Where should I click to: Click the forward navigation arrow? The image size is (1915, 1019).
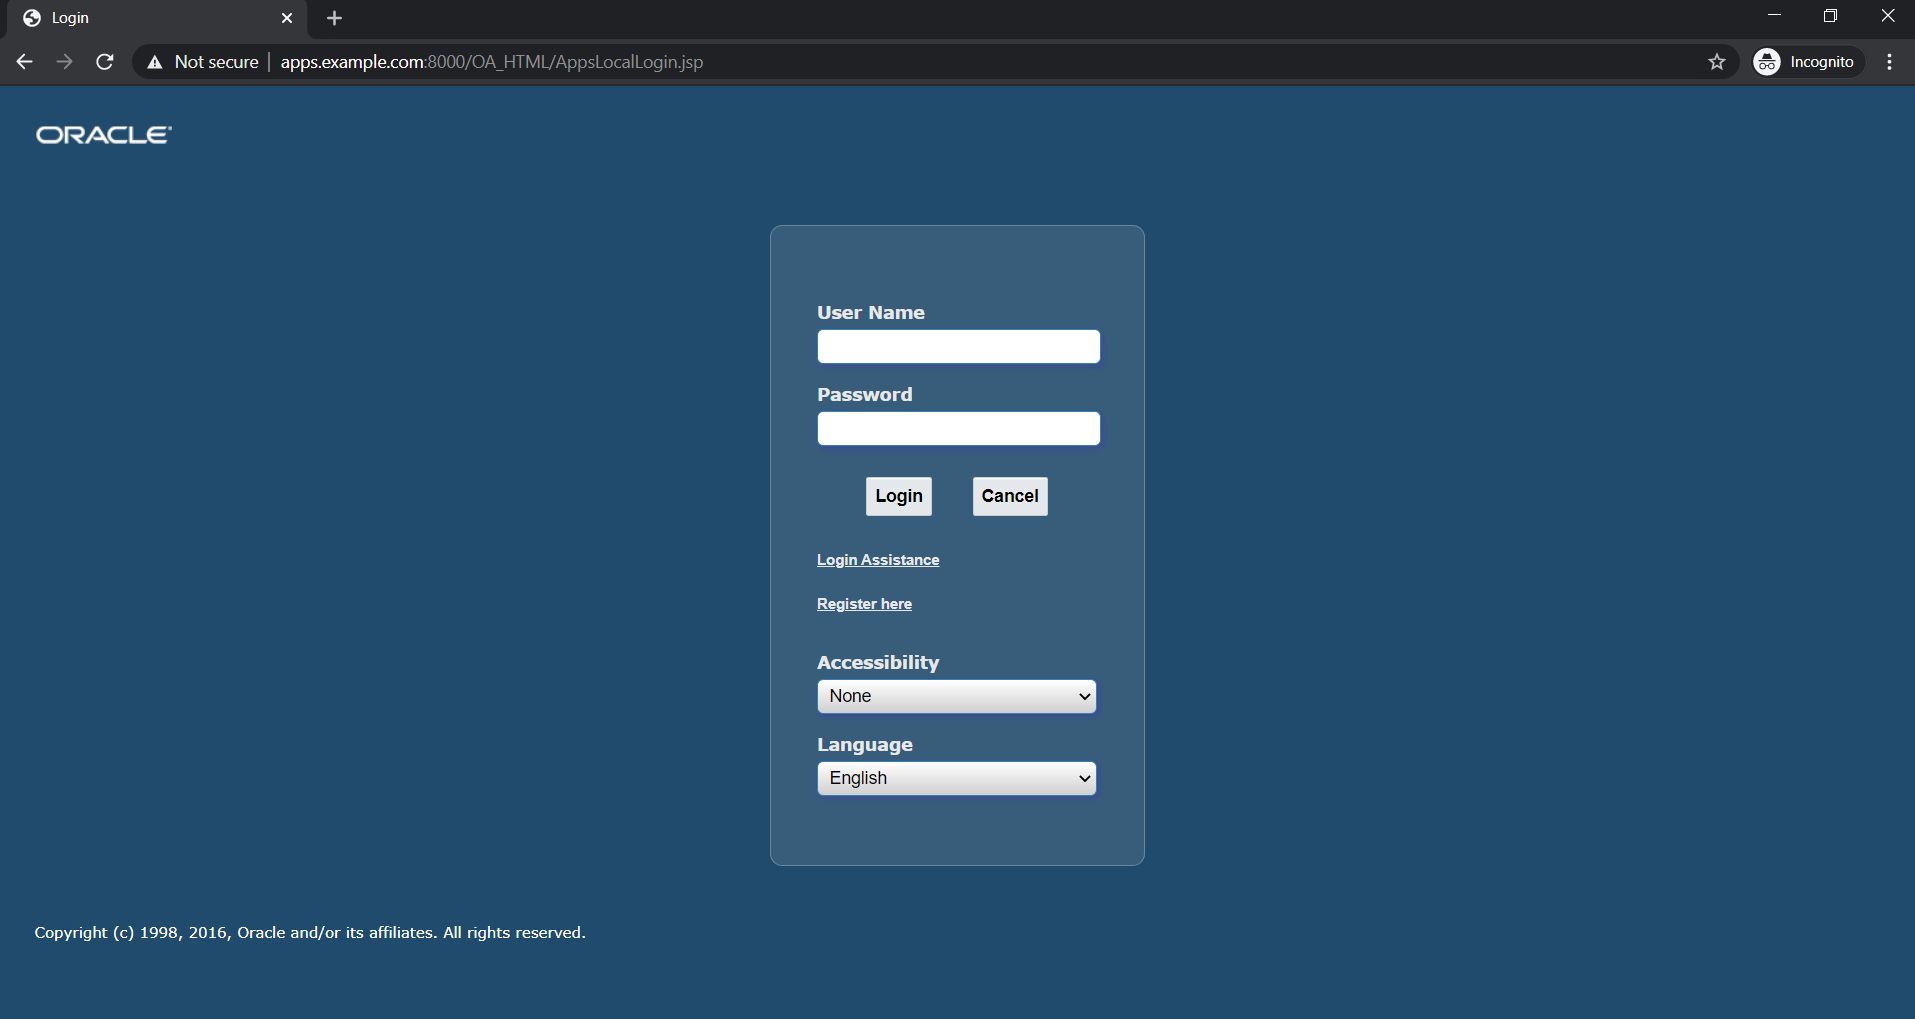64,61
